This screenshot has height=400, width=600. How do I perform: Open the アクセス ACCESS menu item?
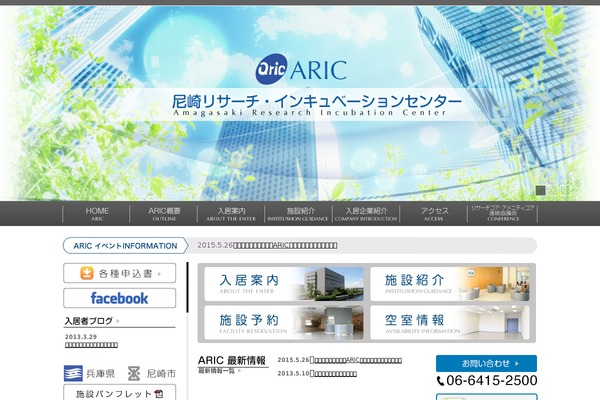(x=434, y=214)
